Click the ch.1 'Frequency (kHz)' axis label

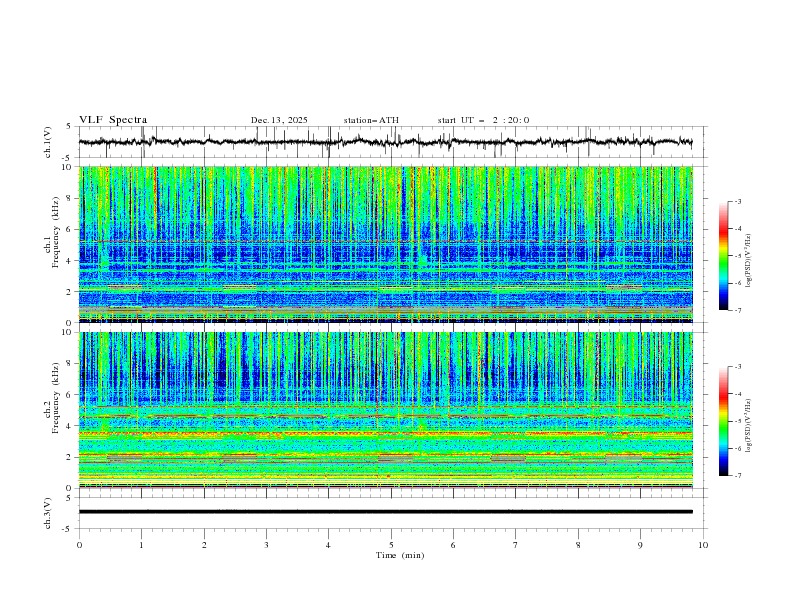pyautogui.click(x=56, y=232)
